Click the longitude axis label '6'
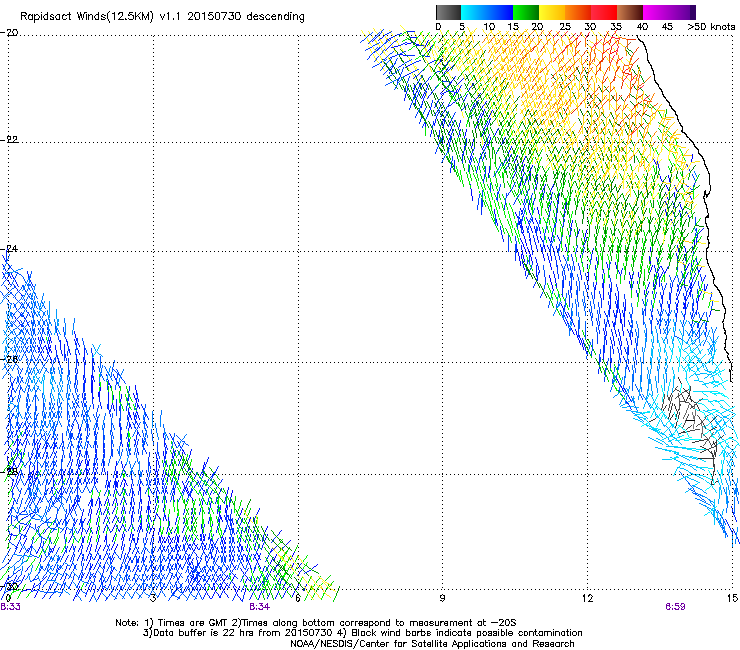 click(x=298, y=598)
